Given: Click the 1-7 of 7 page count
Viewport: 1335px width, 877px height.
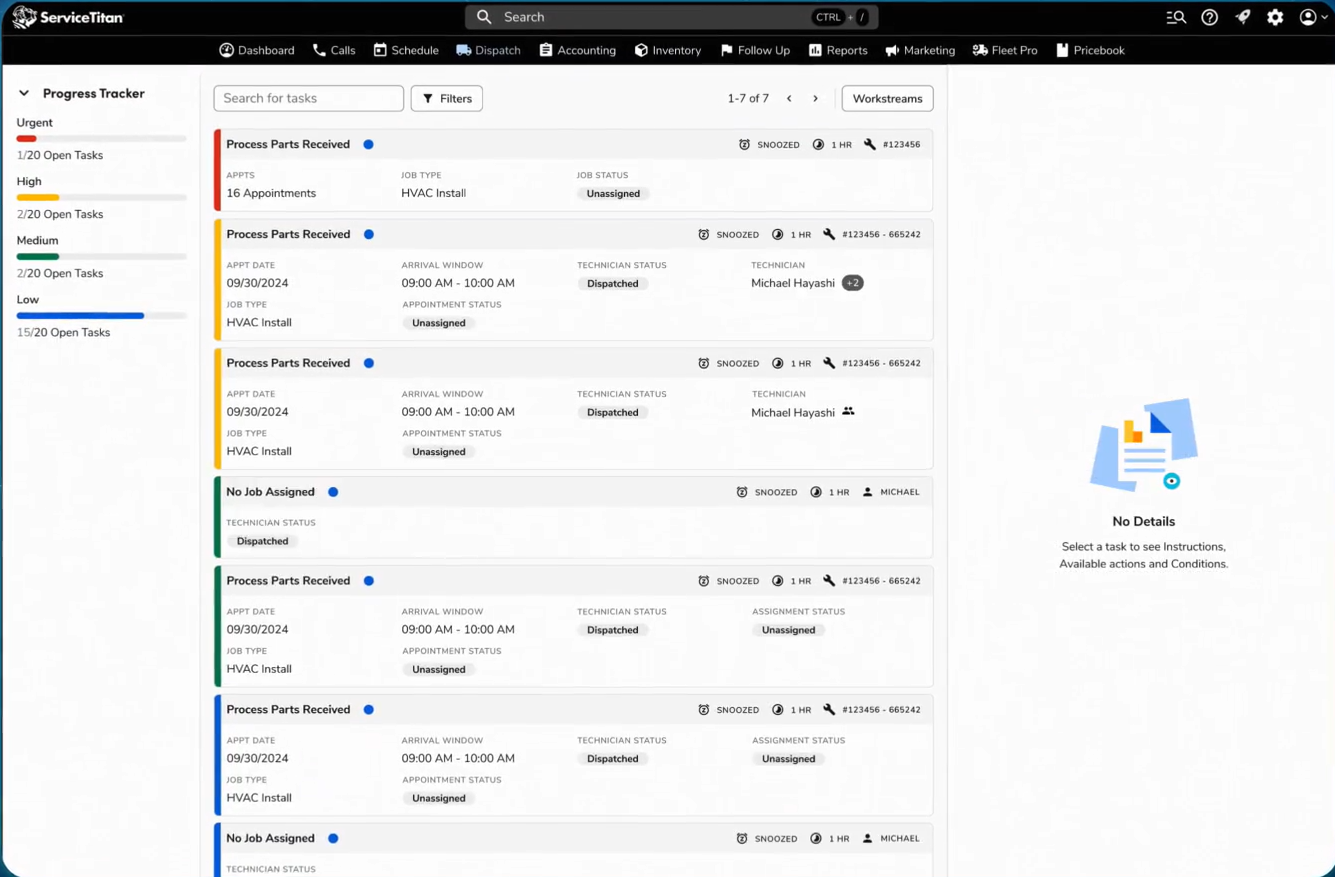Looking at the screenshot, I should pos(748,99).
